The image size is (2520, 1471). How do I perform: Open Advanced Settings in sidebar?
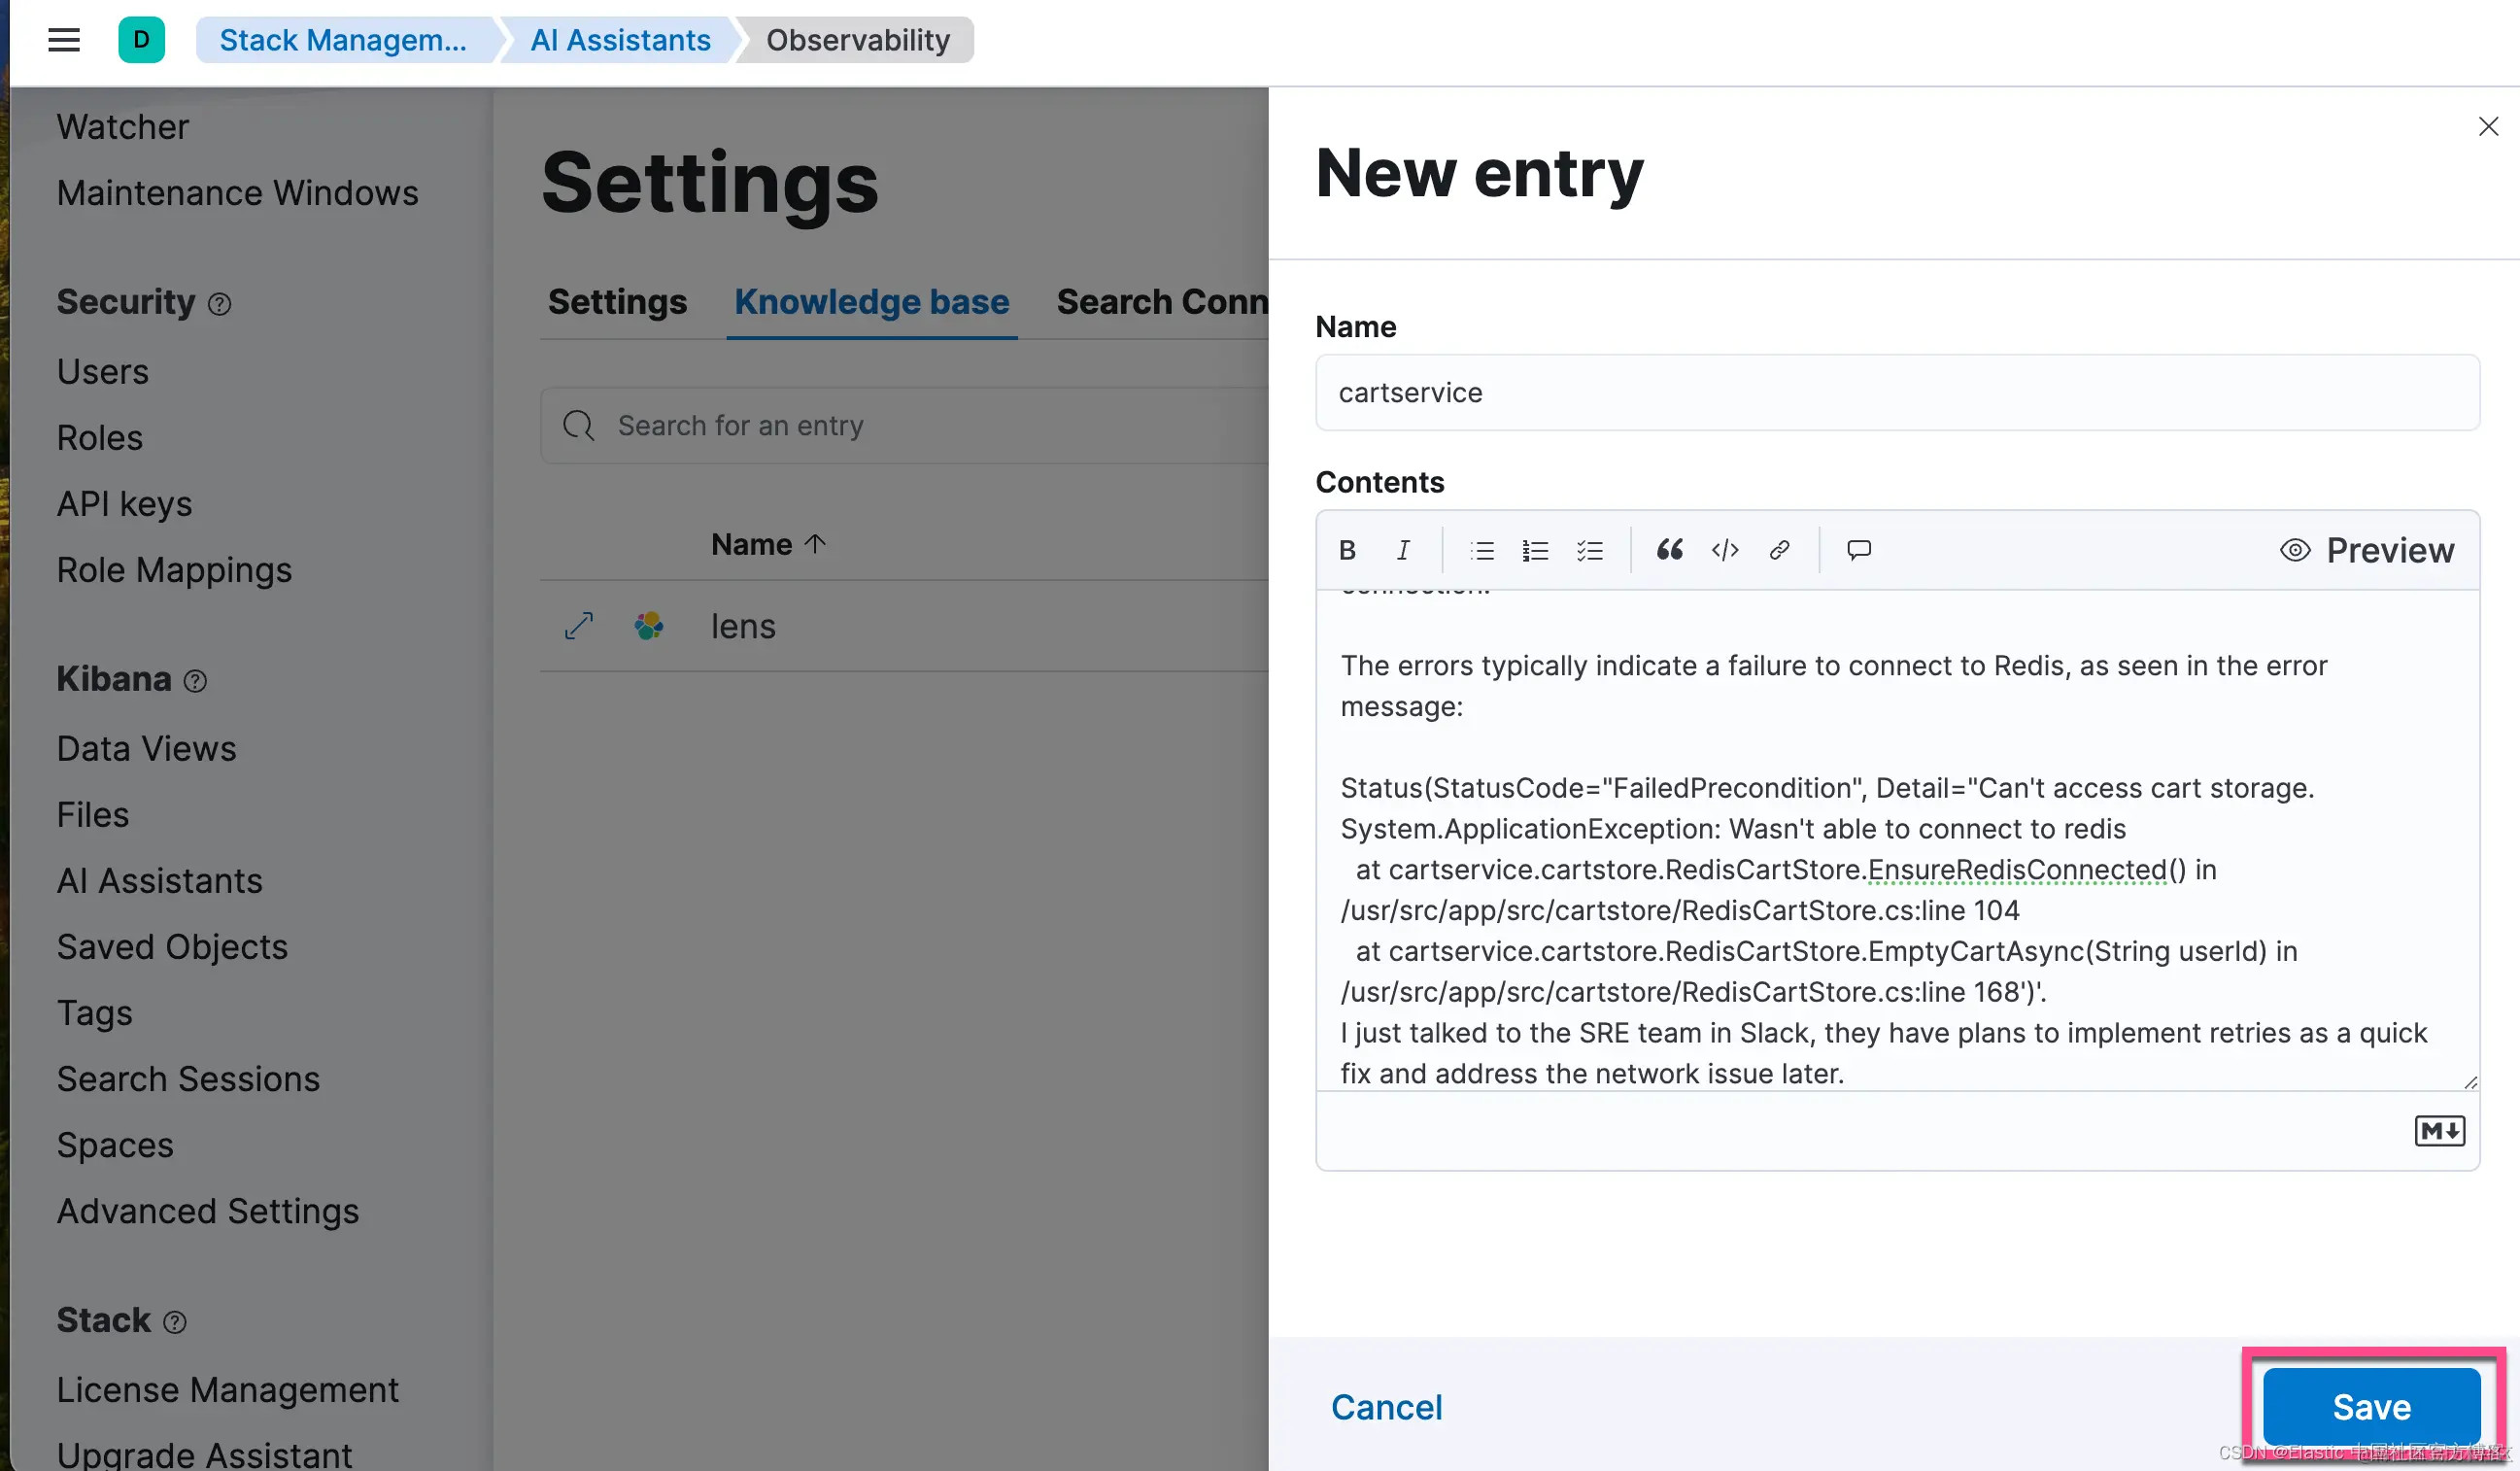207,1211
